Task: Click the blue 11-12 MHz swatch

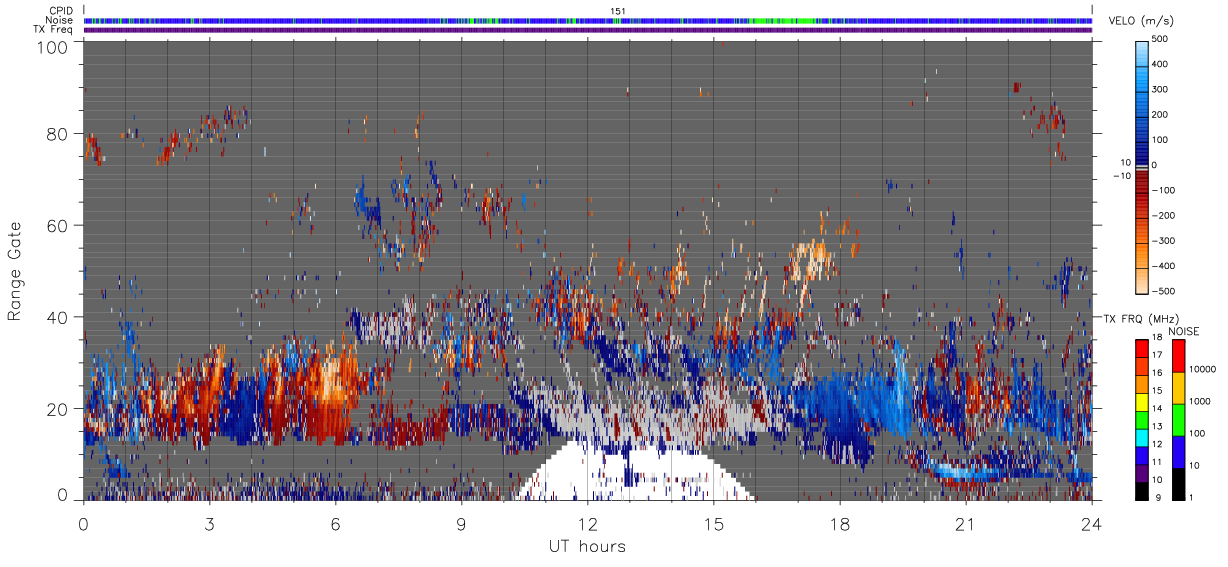Action: (1142, 456)
